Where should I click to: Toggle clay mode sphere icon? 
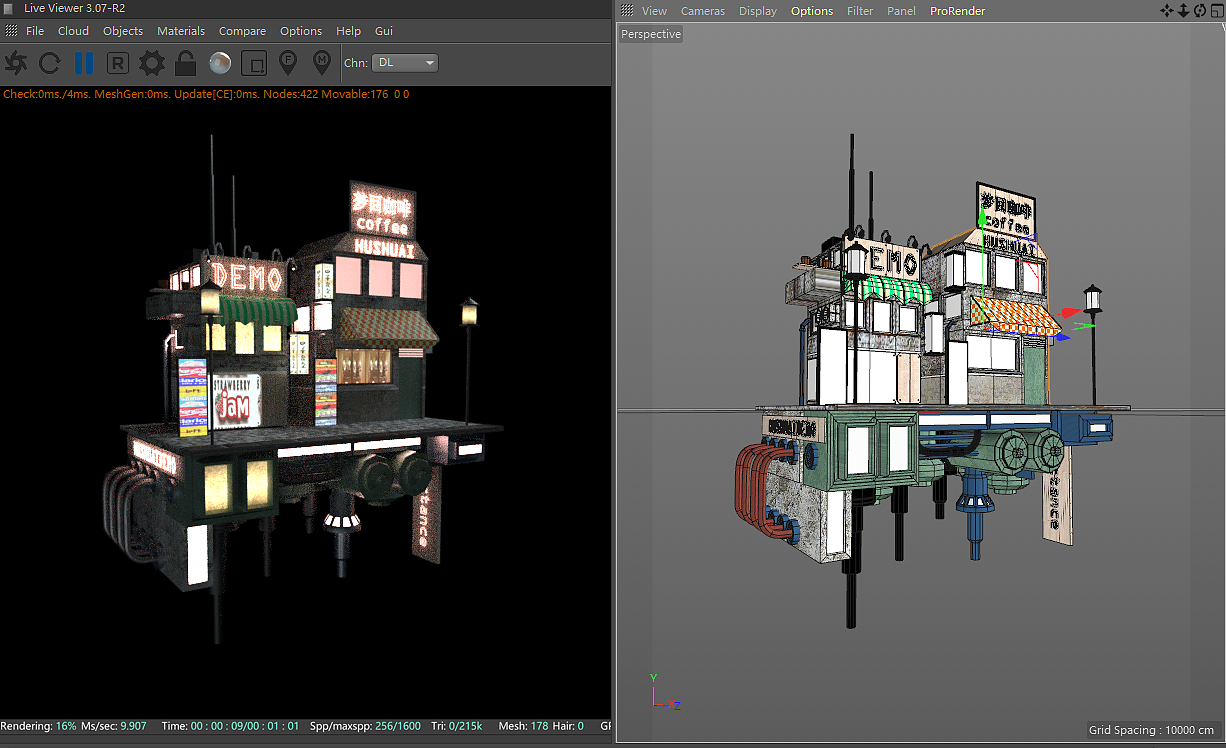[x=220, y=63]
